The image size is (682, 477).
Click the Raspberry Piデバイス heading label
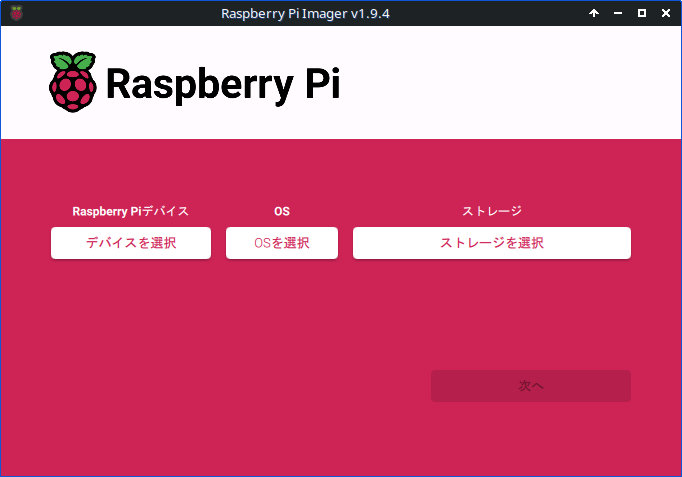(131, 211)
